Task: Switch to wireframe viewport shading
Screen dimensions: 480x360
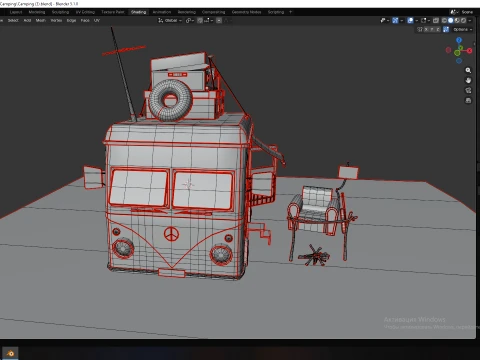Action: (444, 20)
